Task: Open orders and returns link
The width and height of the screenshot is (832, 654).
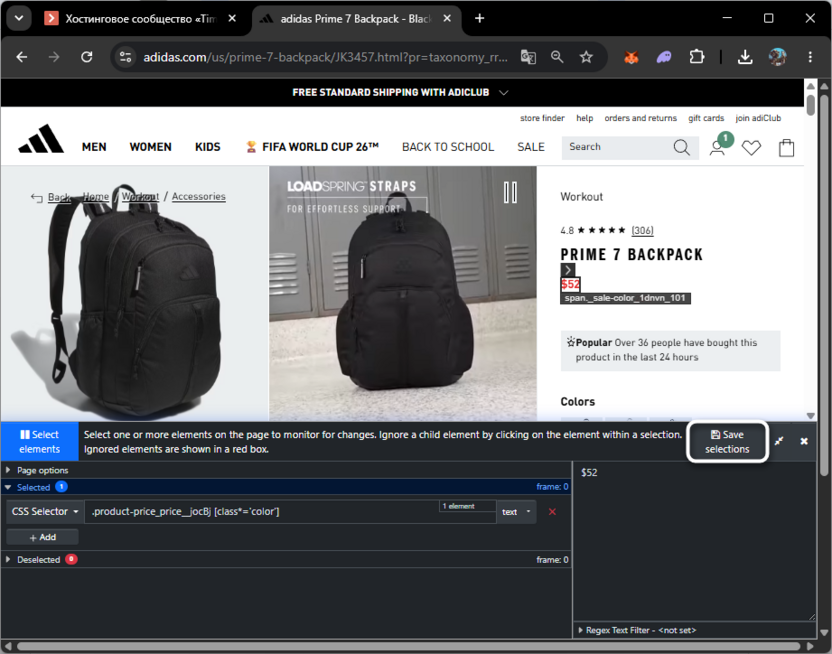Action: point(640,118)
